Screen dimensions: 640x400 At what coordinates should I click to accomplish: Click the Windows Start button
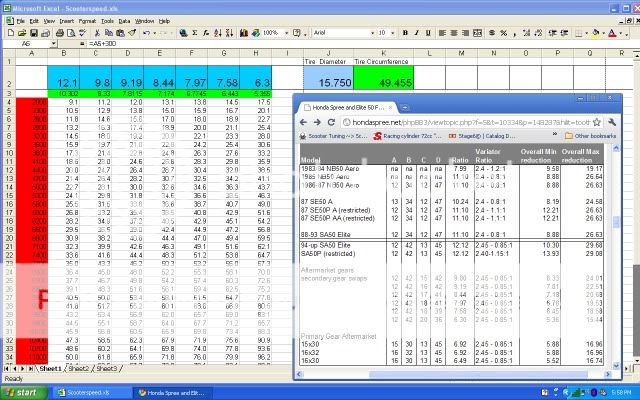(24, 392)
